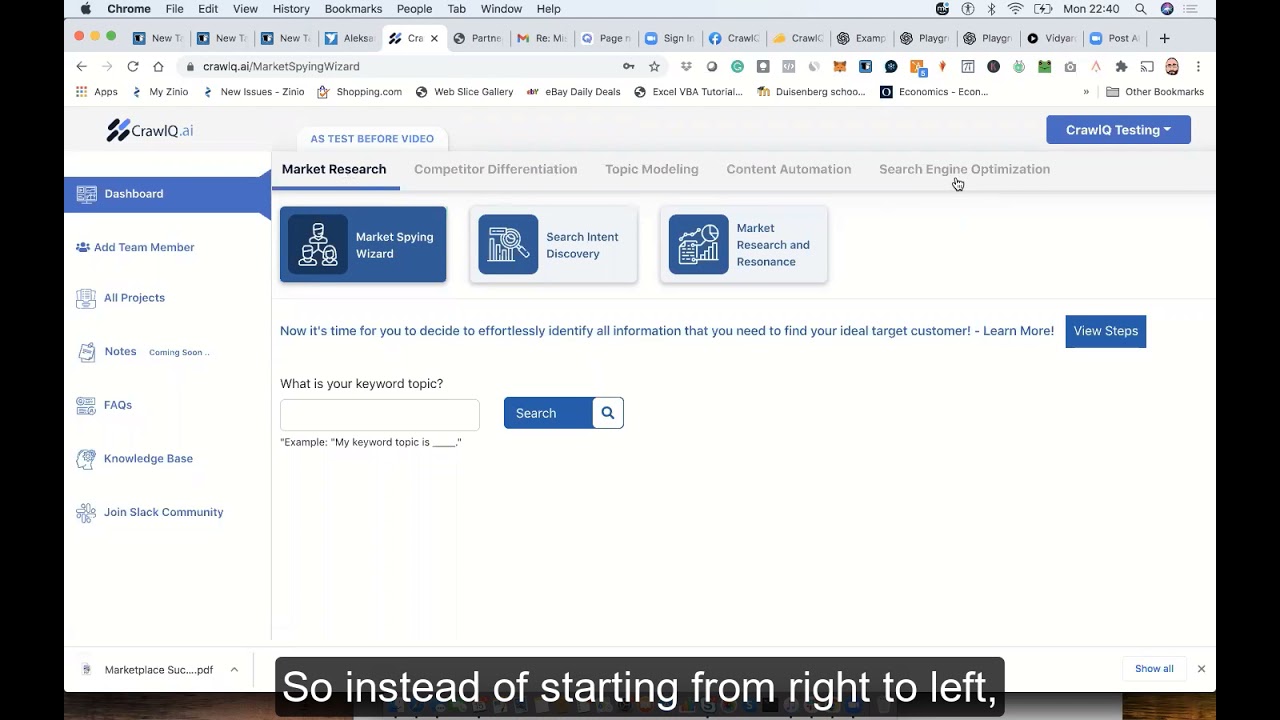
Task: Click the magnifier icon beside Search
Action: [607, 413]
